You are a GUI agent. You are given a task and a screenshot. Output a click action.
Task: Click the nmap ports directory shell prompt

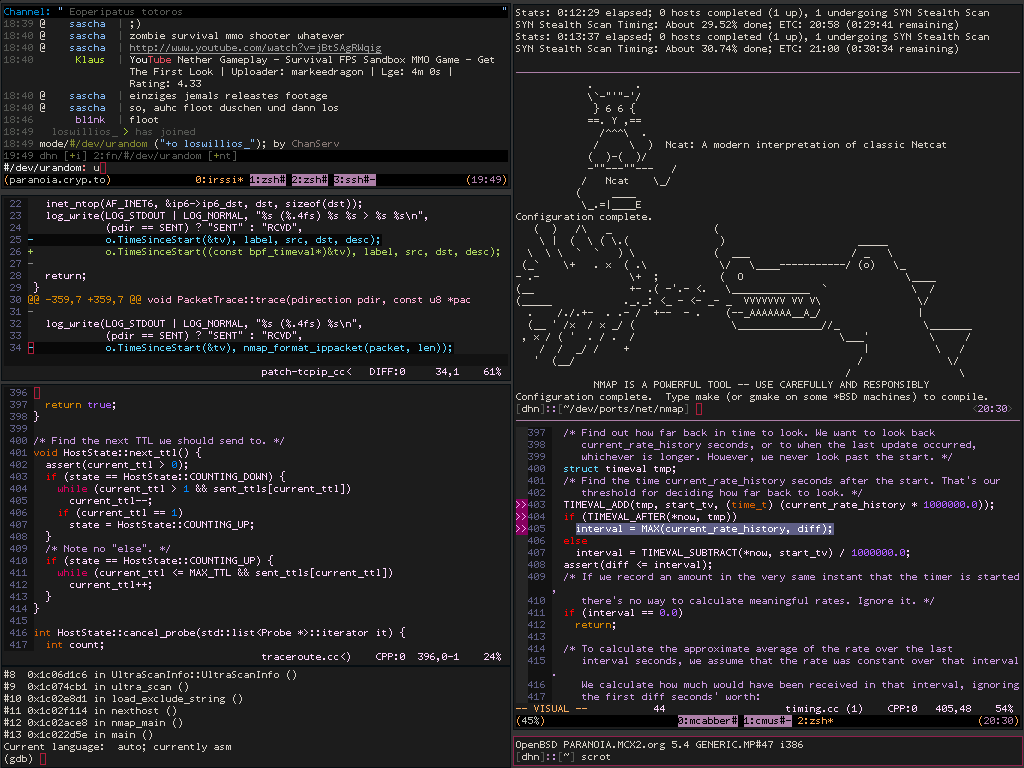609,409
